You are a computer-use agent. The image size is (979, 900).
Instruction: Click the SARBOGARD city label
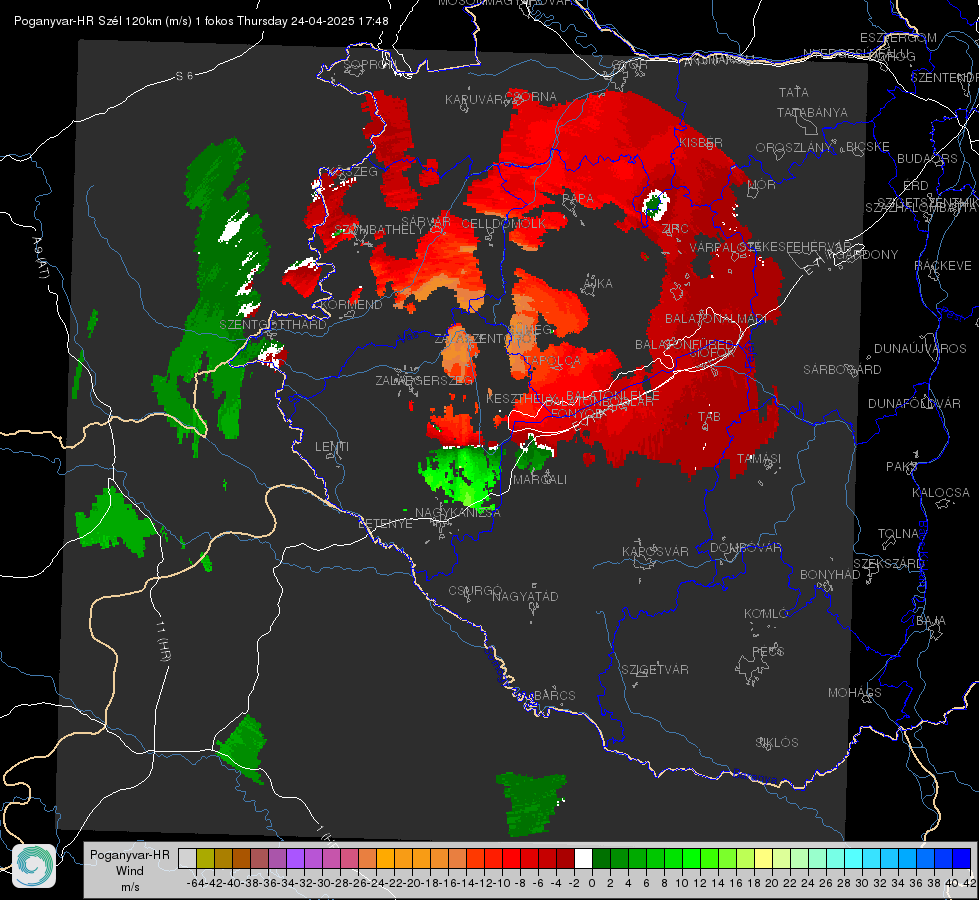tap(842, 370)
